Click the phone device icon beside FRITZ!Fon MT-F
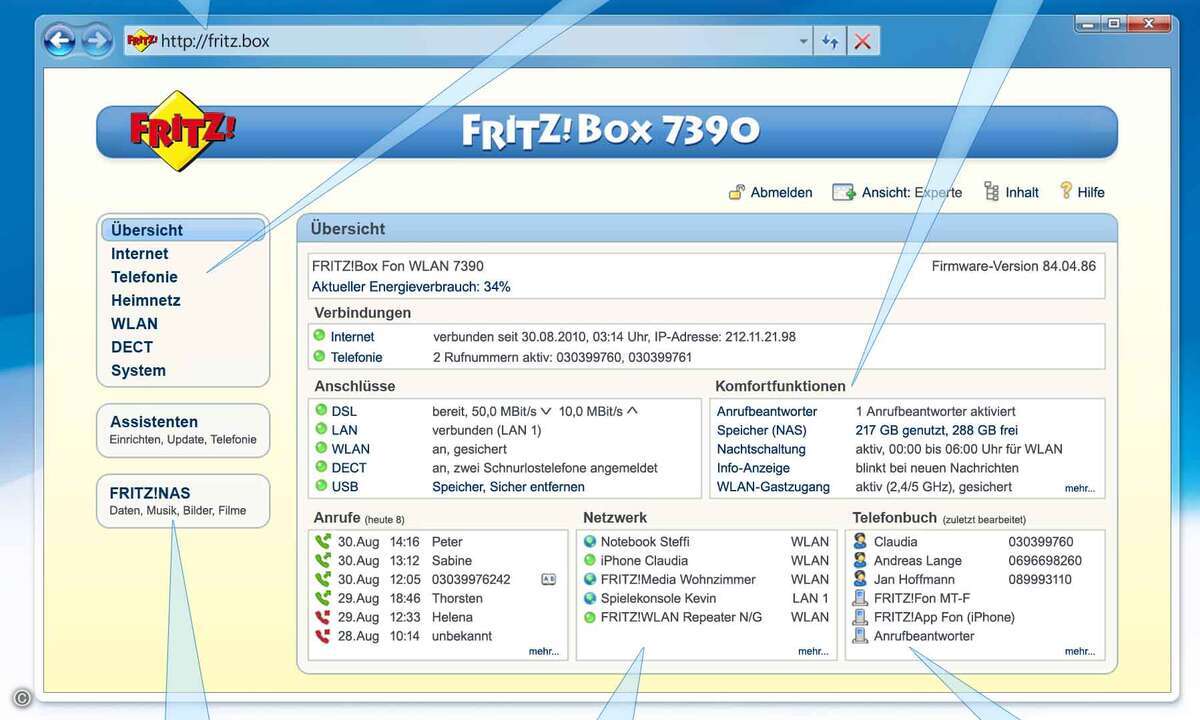The width and height of the screenshot is (1200, 720). [x=859, y=598]
